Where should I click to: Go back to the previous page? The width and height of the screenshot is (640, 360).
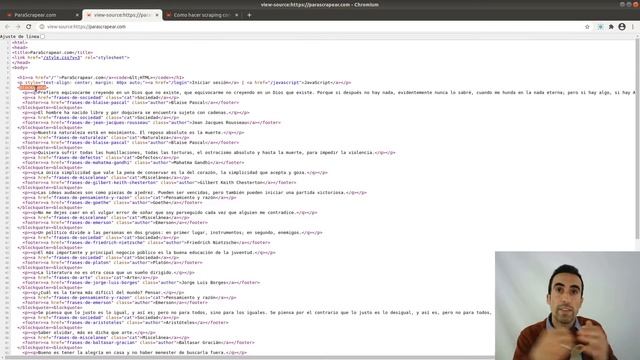tap(7, 27)
